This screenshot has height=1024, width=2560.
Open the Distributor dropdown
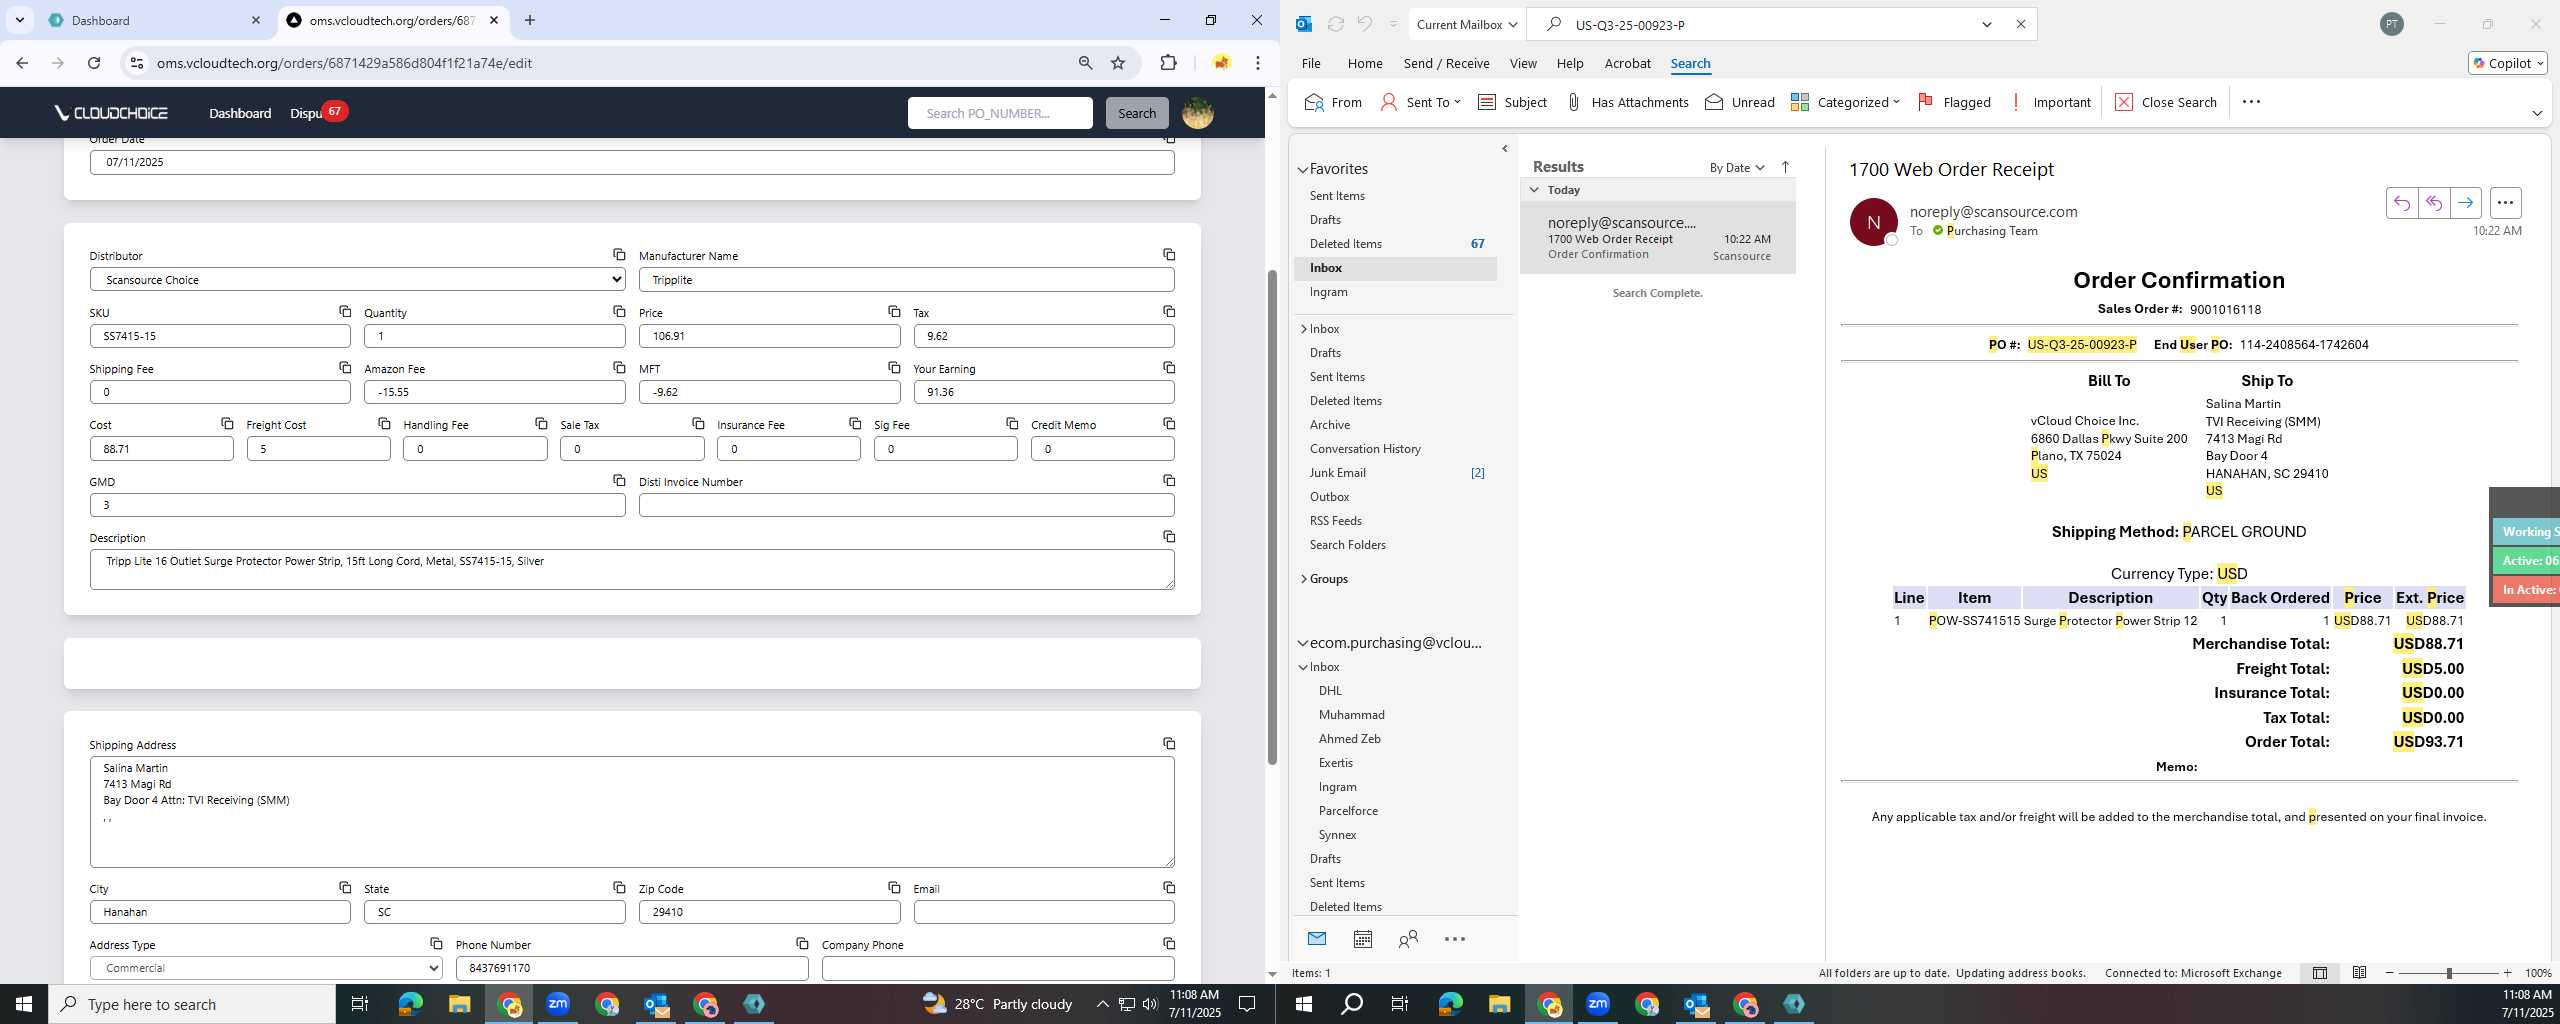pos(357,280)
